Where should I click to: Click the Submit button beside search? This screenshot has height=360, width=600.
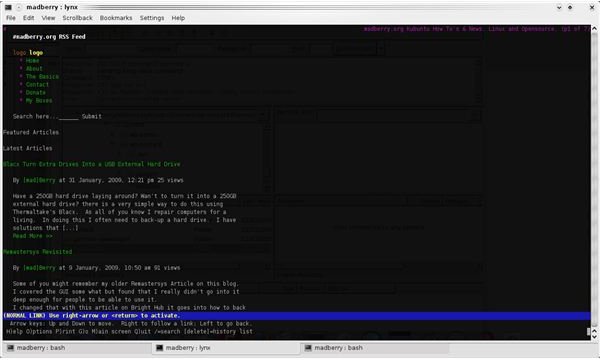click(x=92, y=116)
